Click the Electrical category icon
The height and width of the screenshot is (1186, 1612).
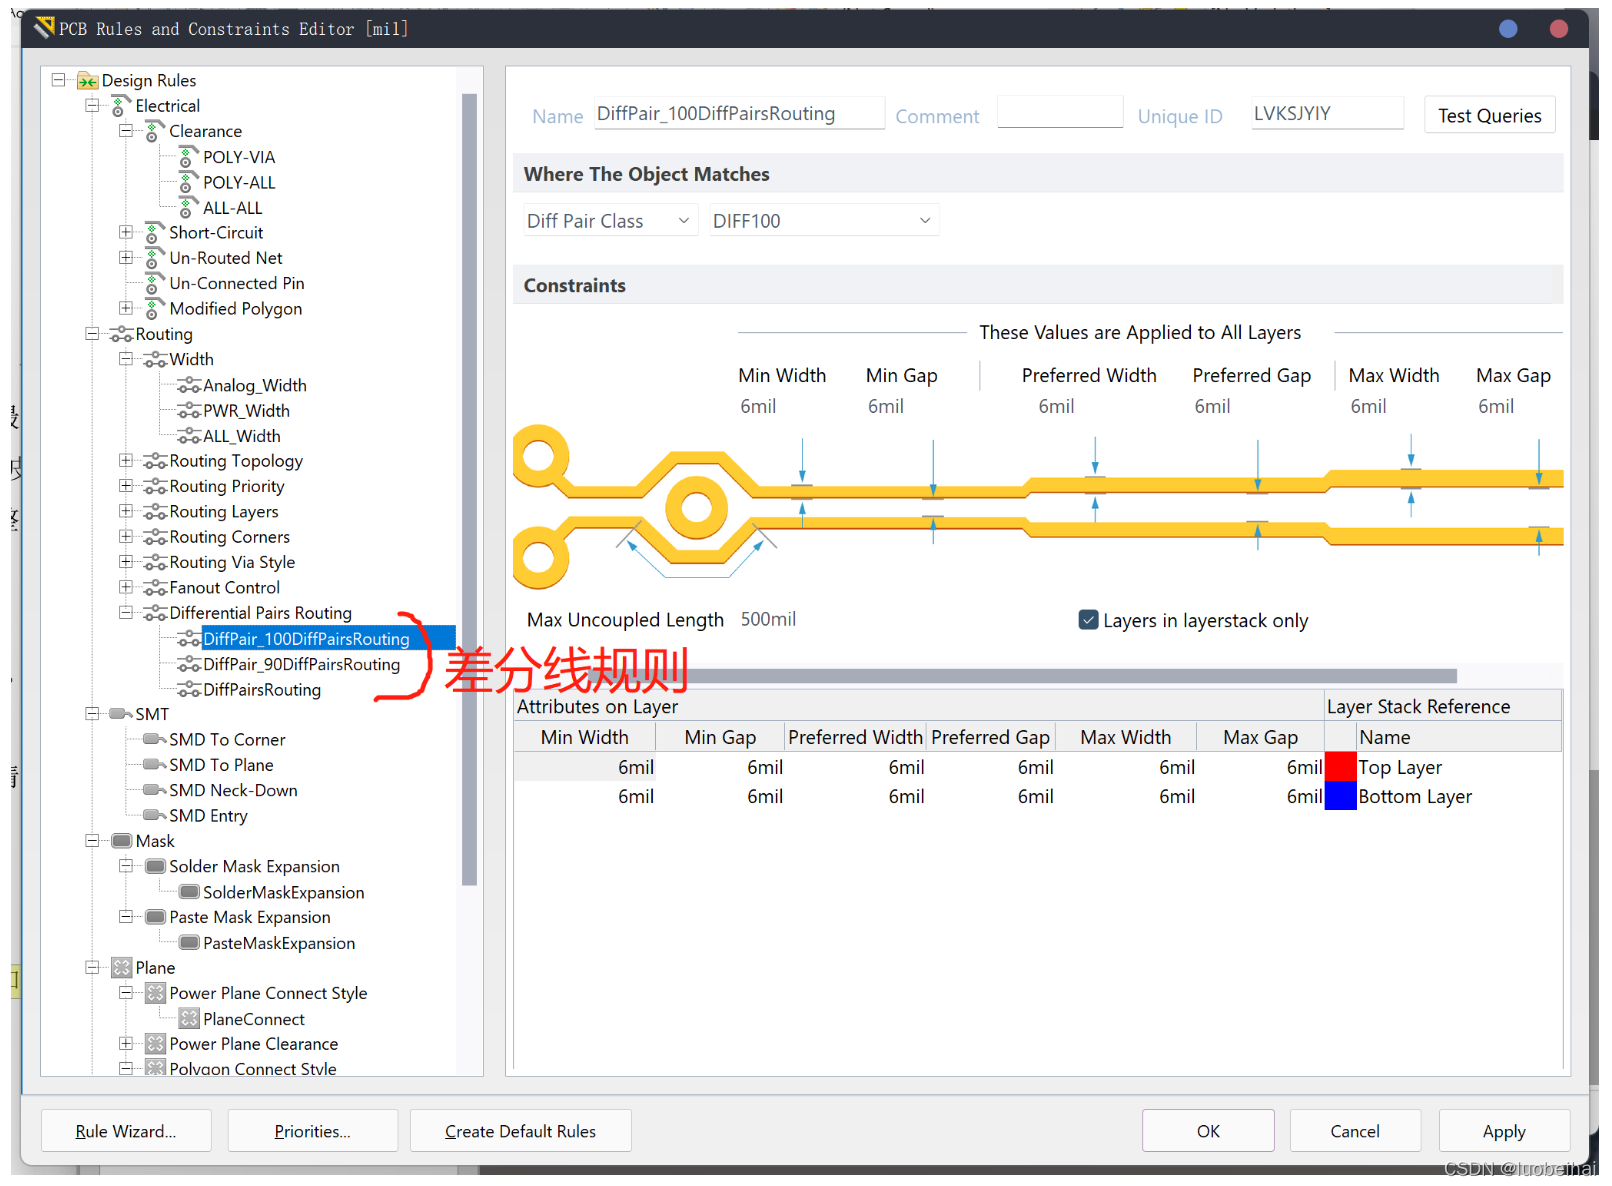point(121,106)
